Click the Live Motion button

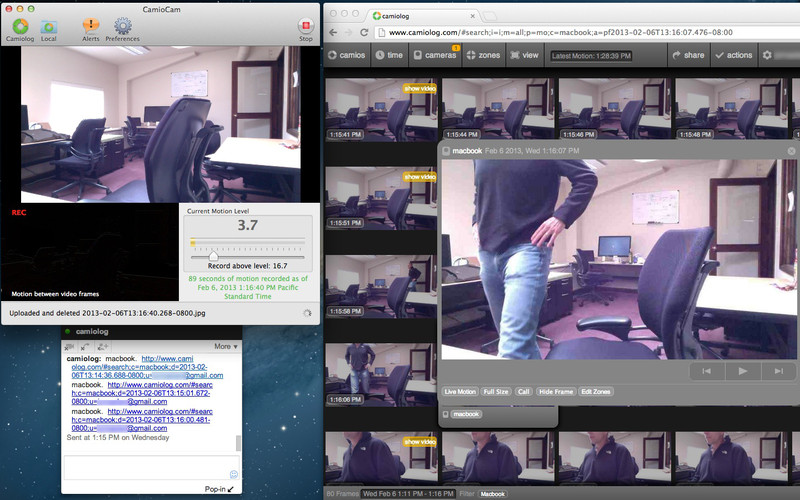tap(459, 392)
